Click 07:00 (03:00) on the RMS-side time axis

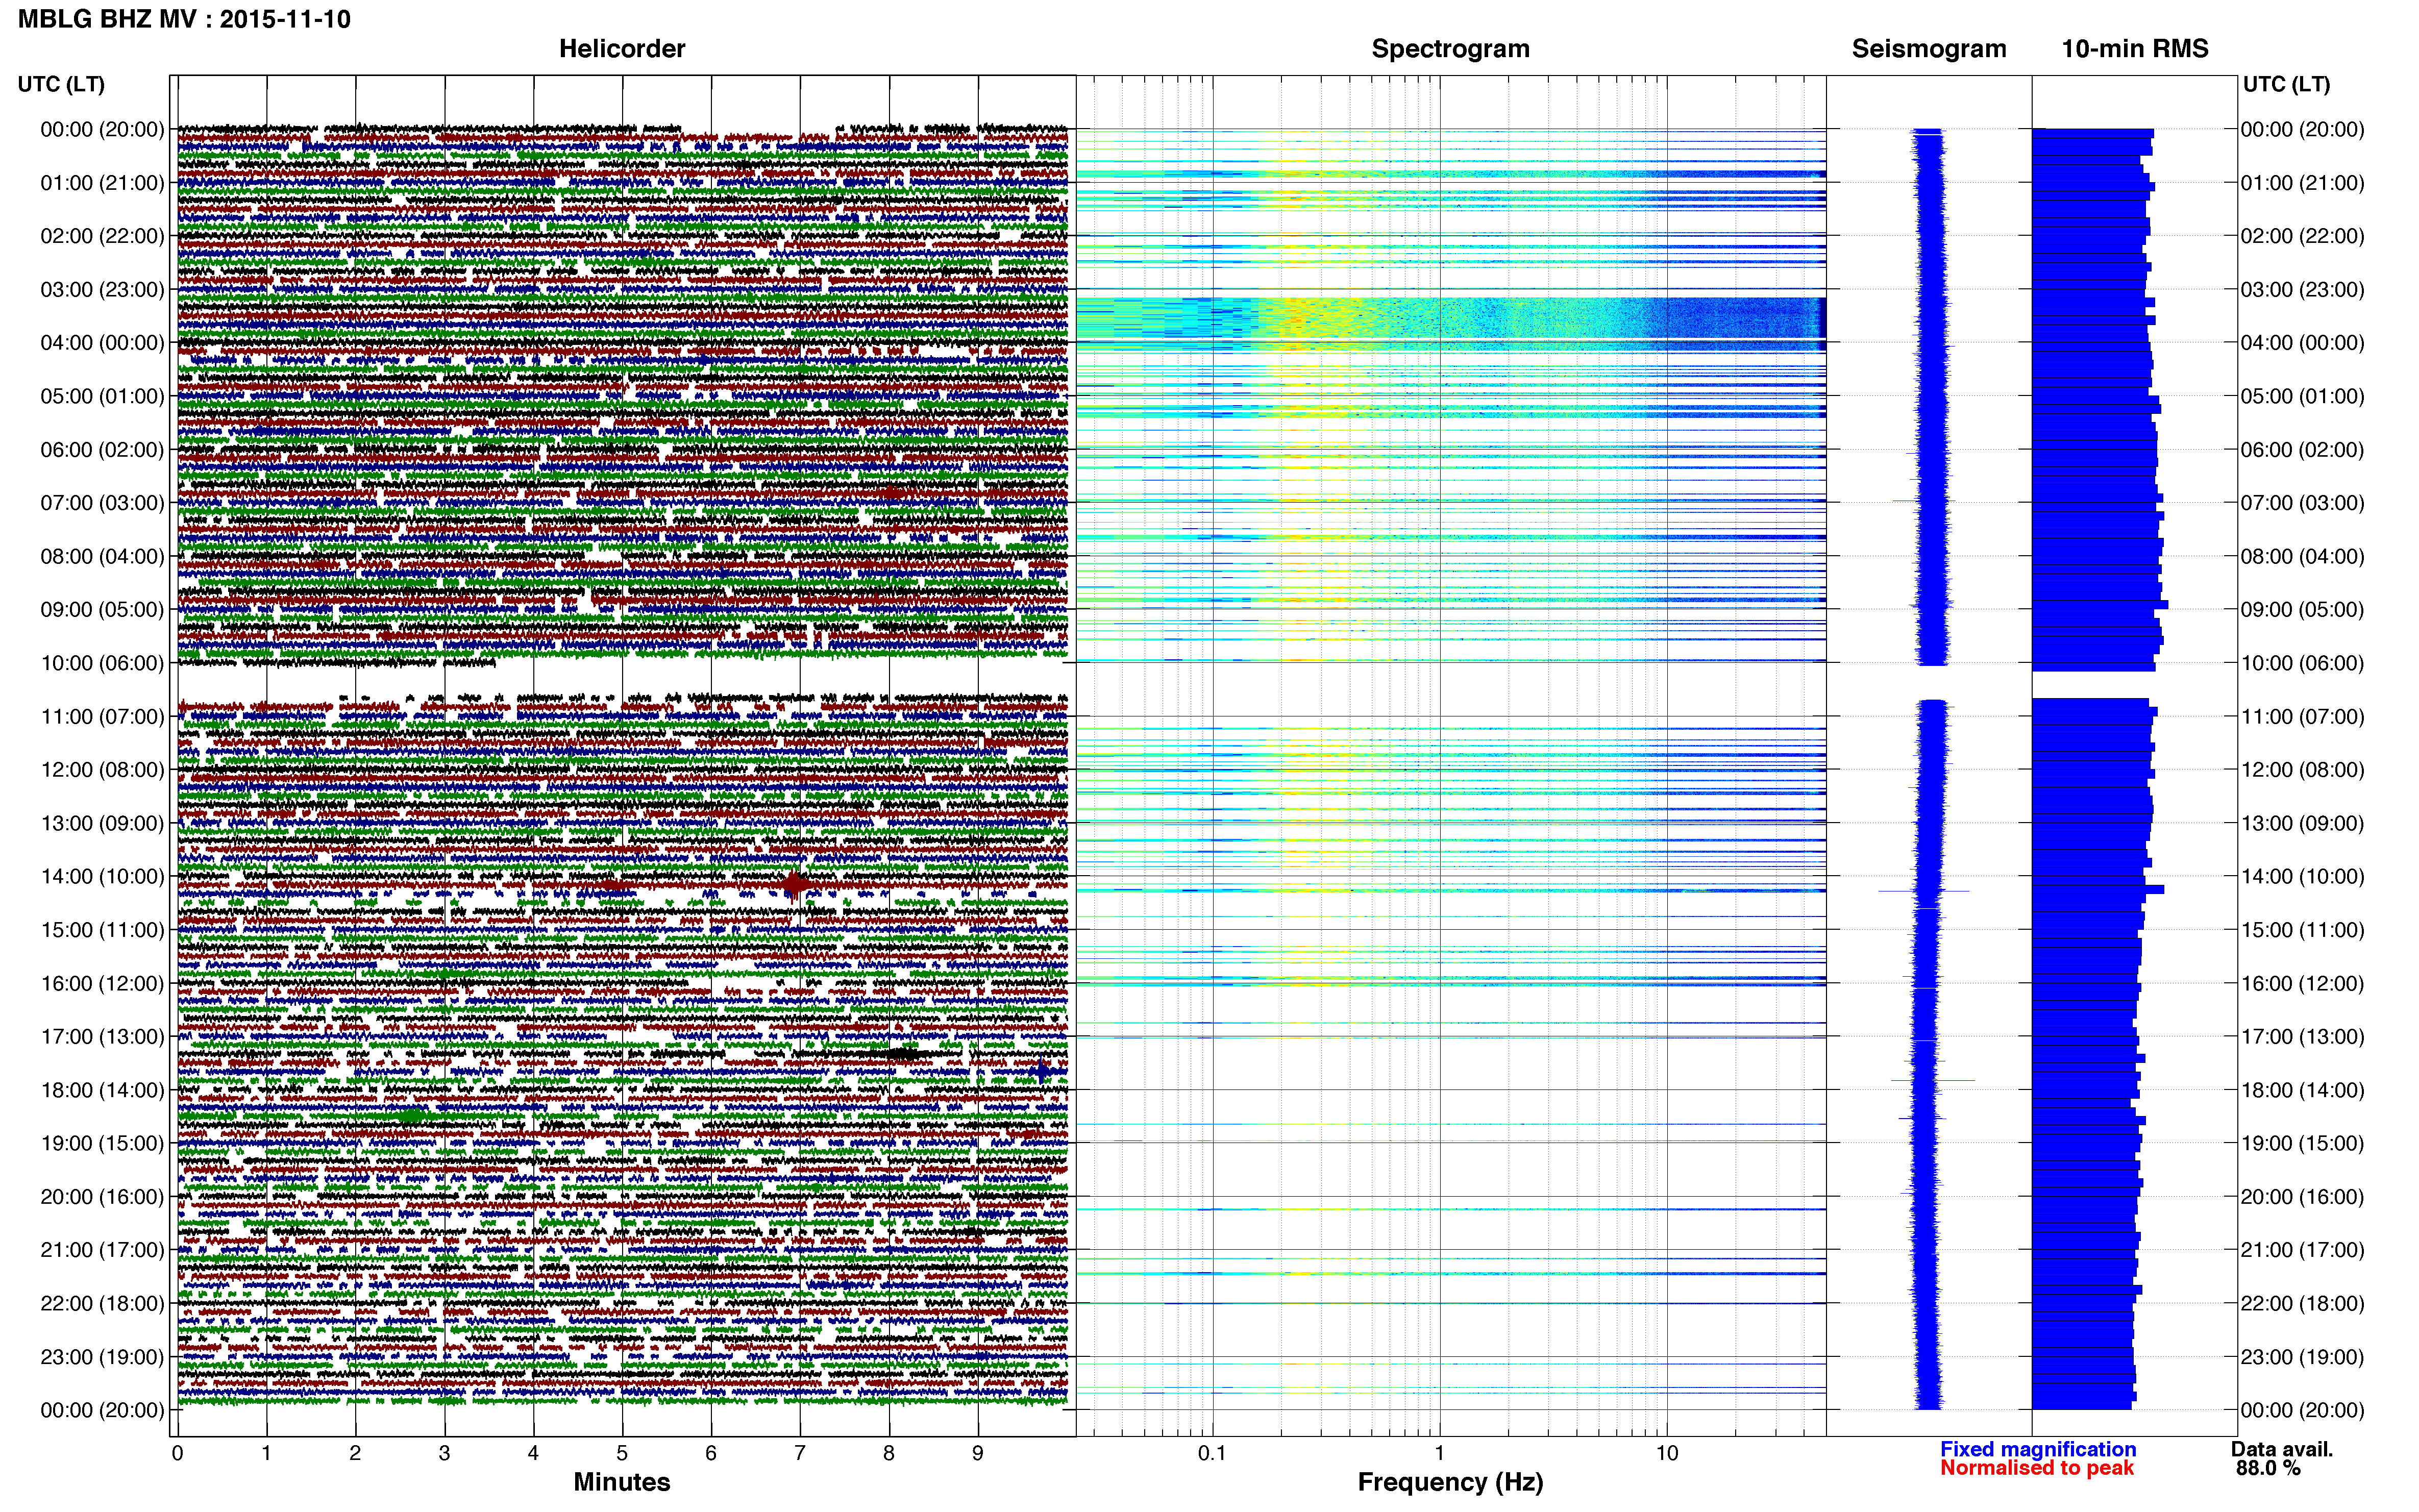click(x=2302, y=503)
